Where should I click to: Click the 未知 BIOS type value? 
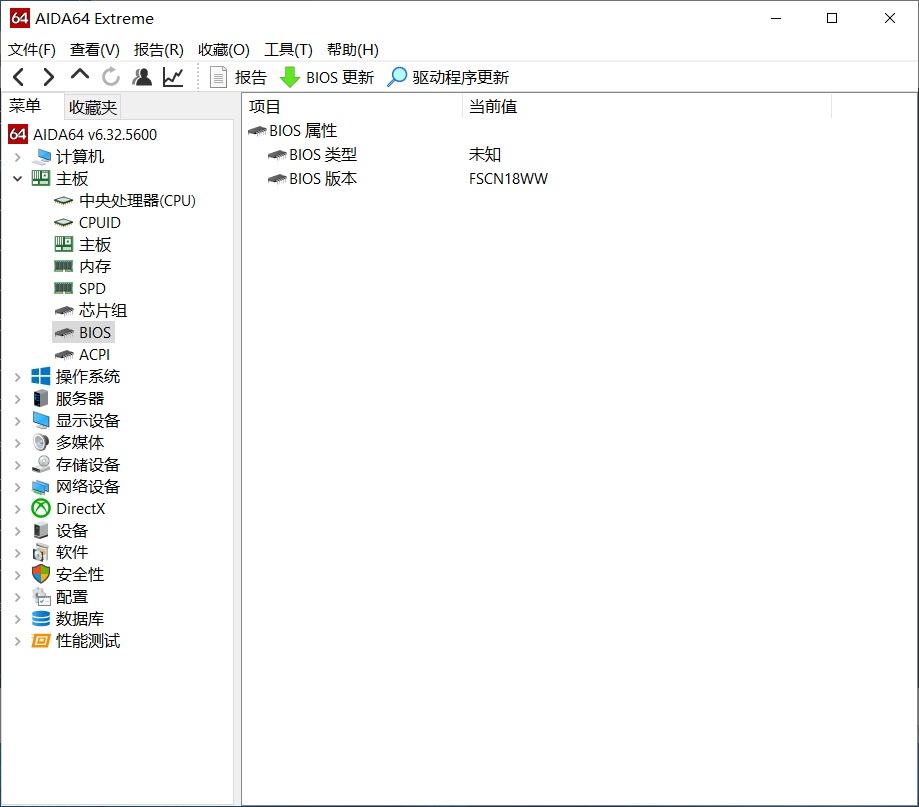coord(485,155)
